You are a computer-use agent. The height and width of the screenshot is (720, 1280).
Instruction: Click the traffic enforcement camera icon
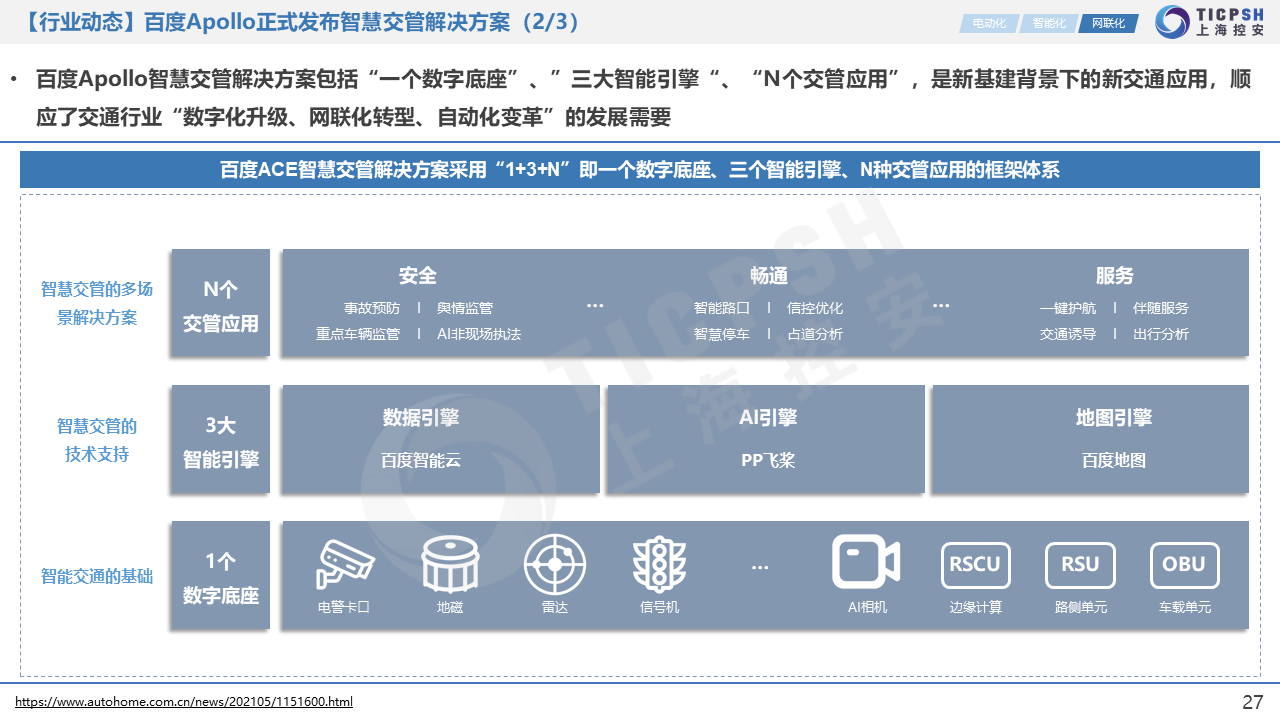click(x=345, y=564)
